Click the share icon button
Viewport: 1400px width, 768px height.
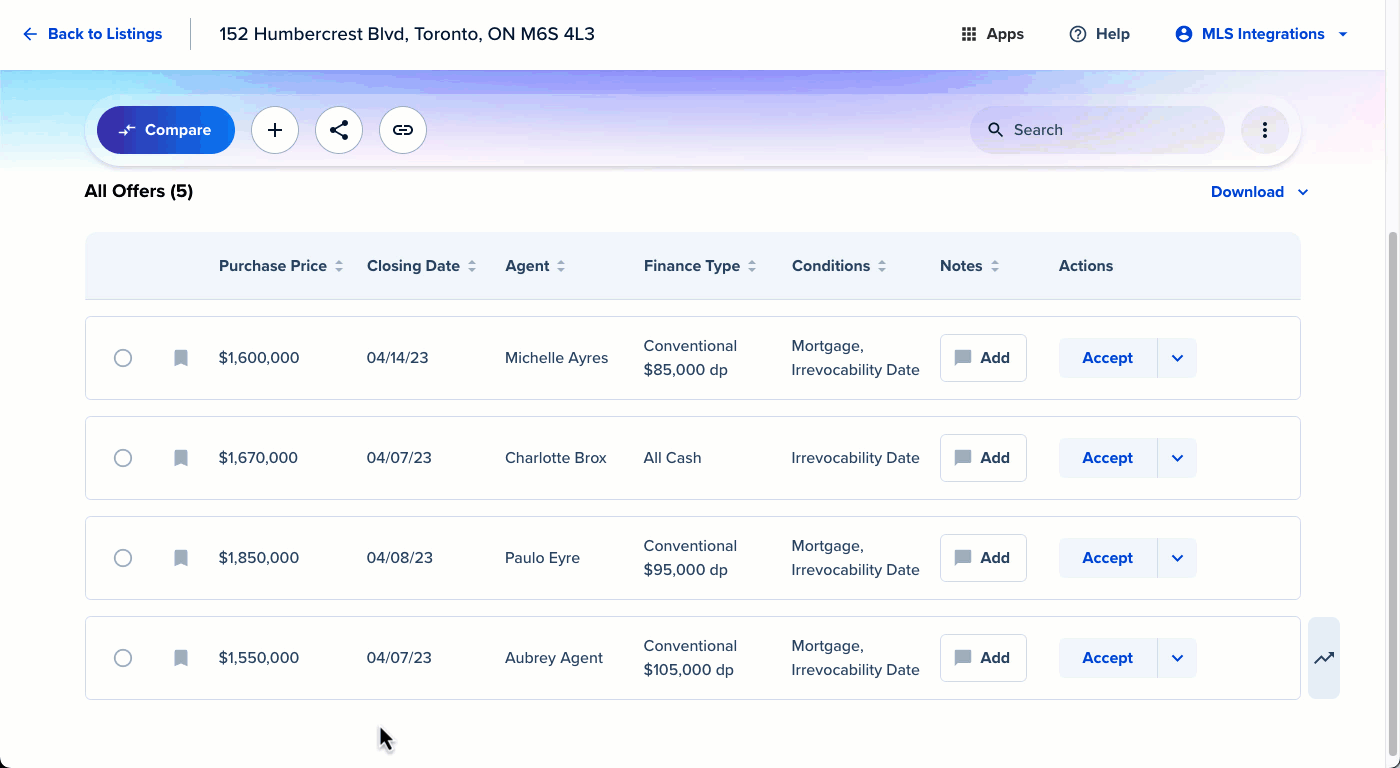tap(339, 130)
